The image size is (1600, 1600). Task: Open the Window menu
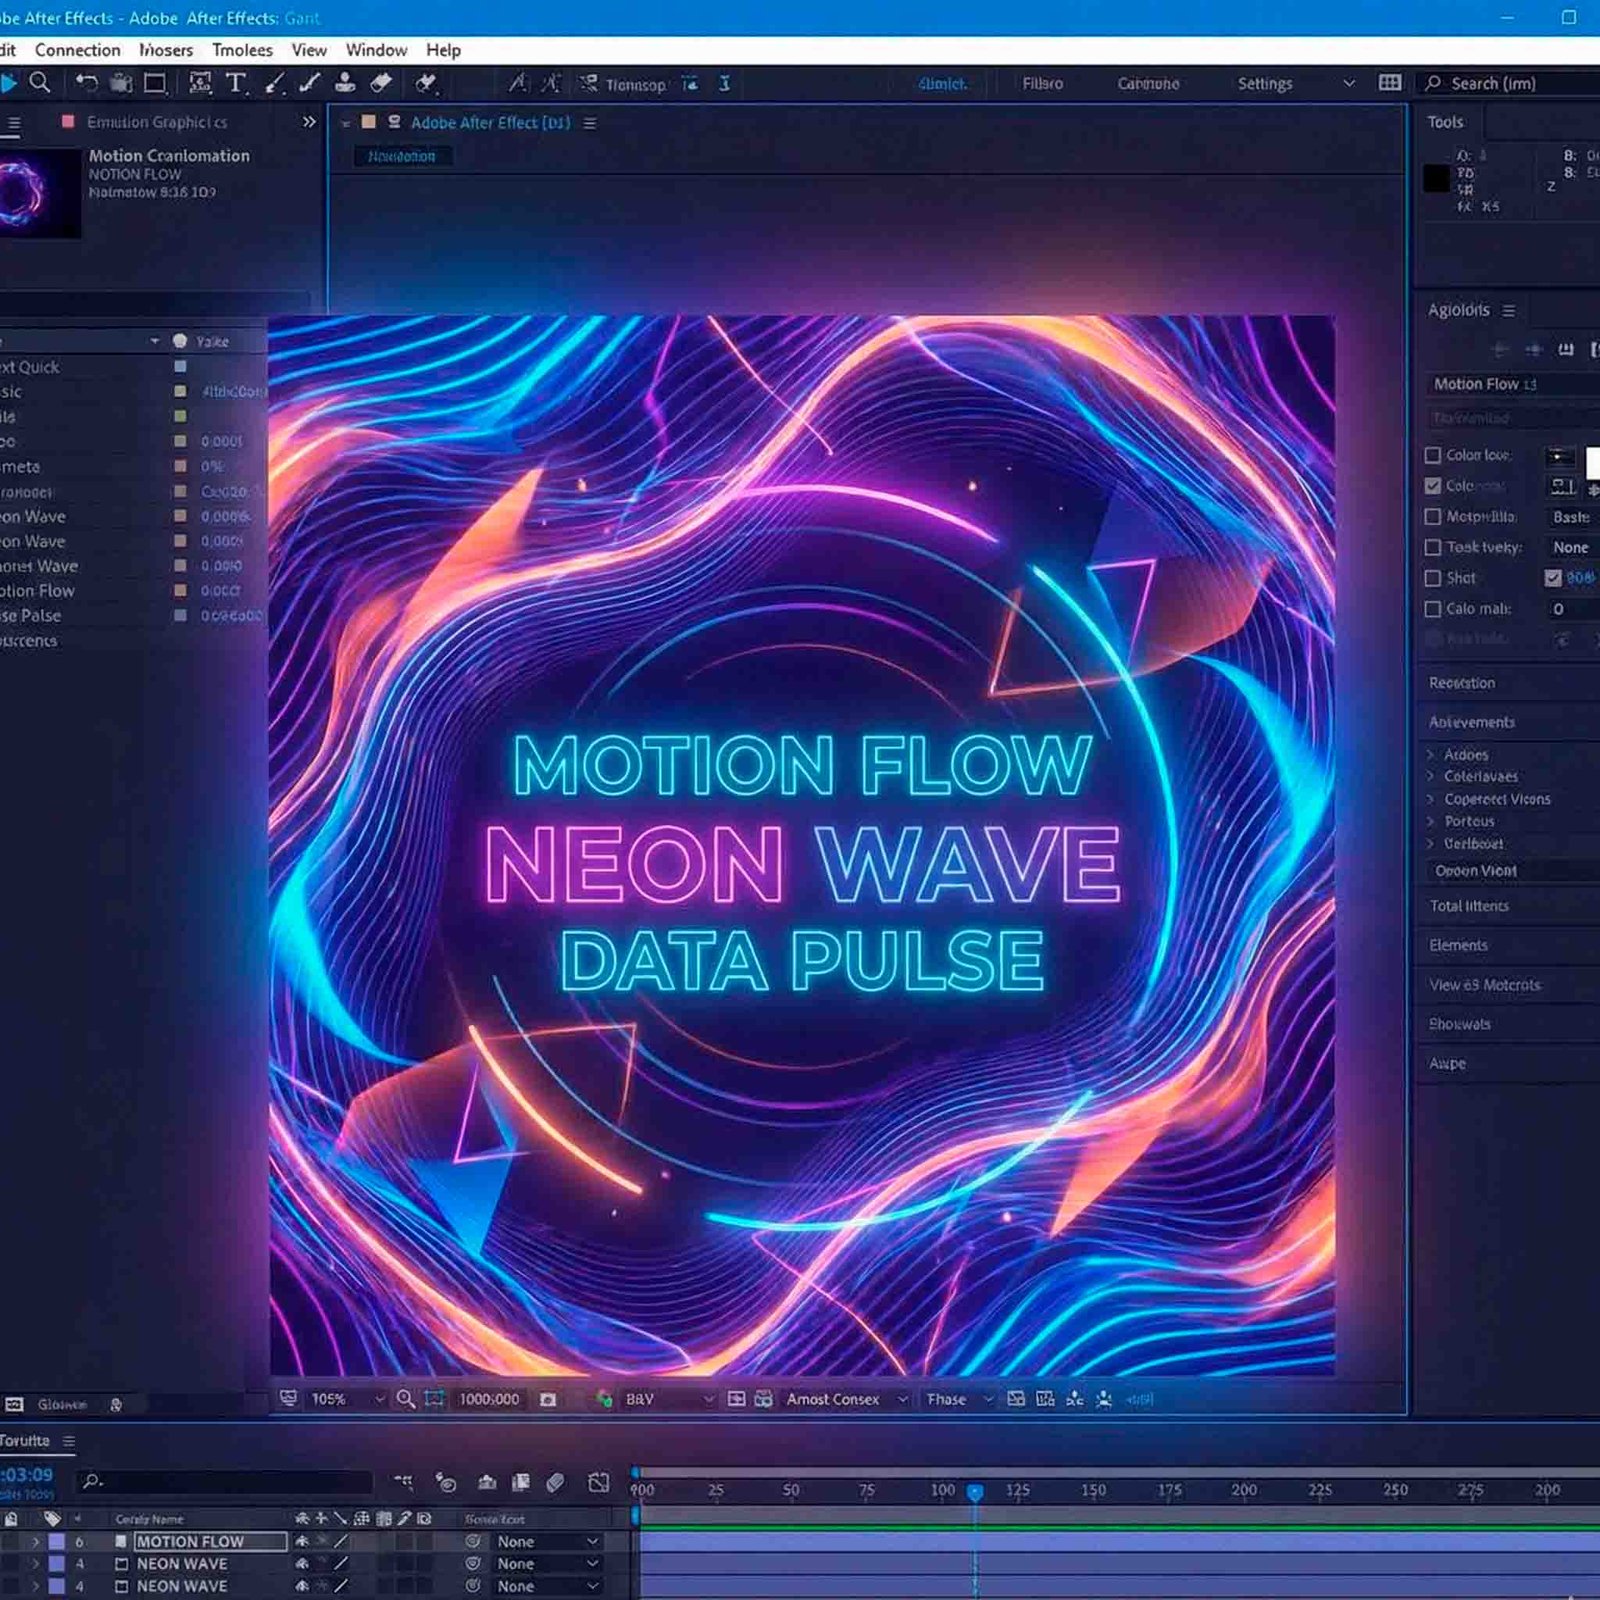pyautogui.click(x=376, y=50)
